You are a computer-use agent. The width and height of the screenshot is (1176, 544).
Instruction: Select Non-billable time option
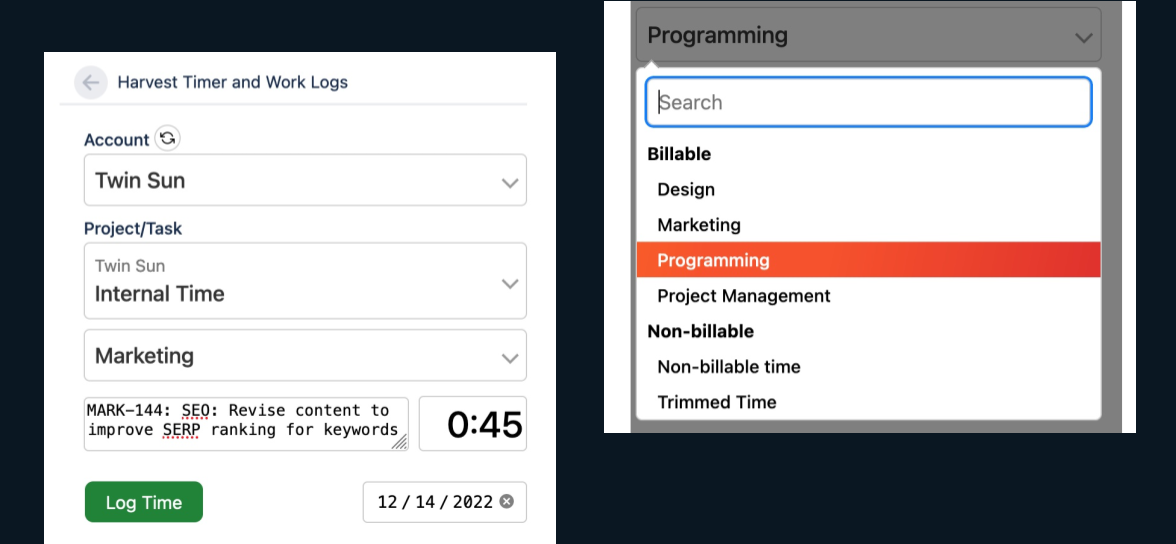(728, 367)
